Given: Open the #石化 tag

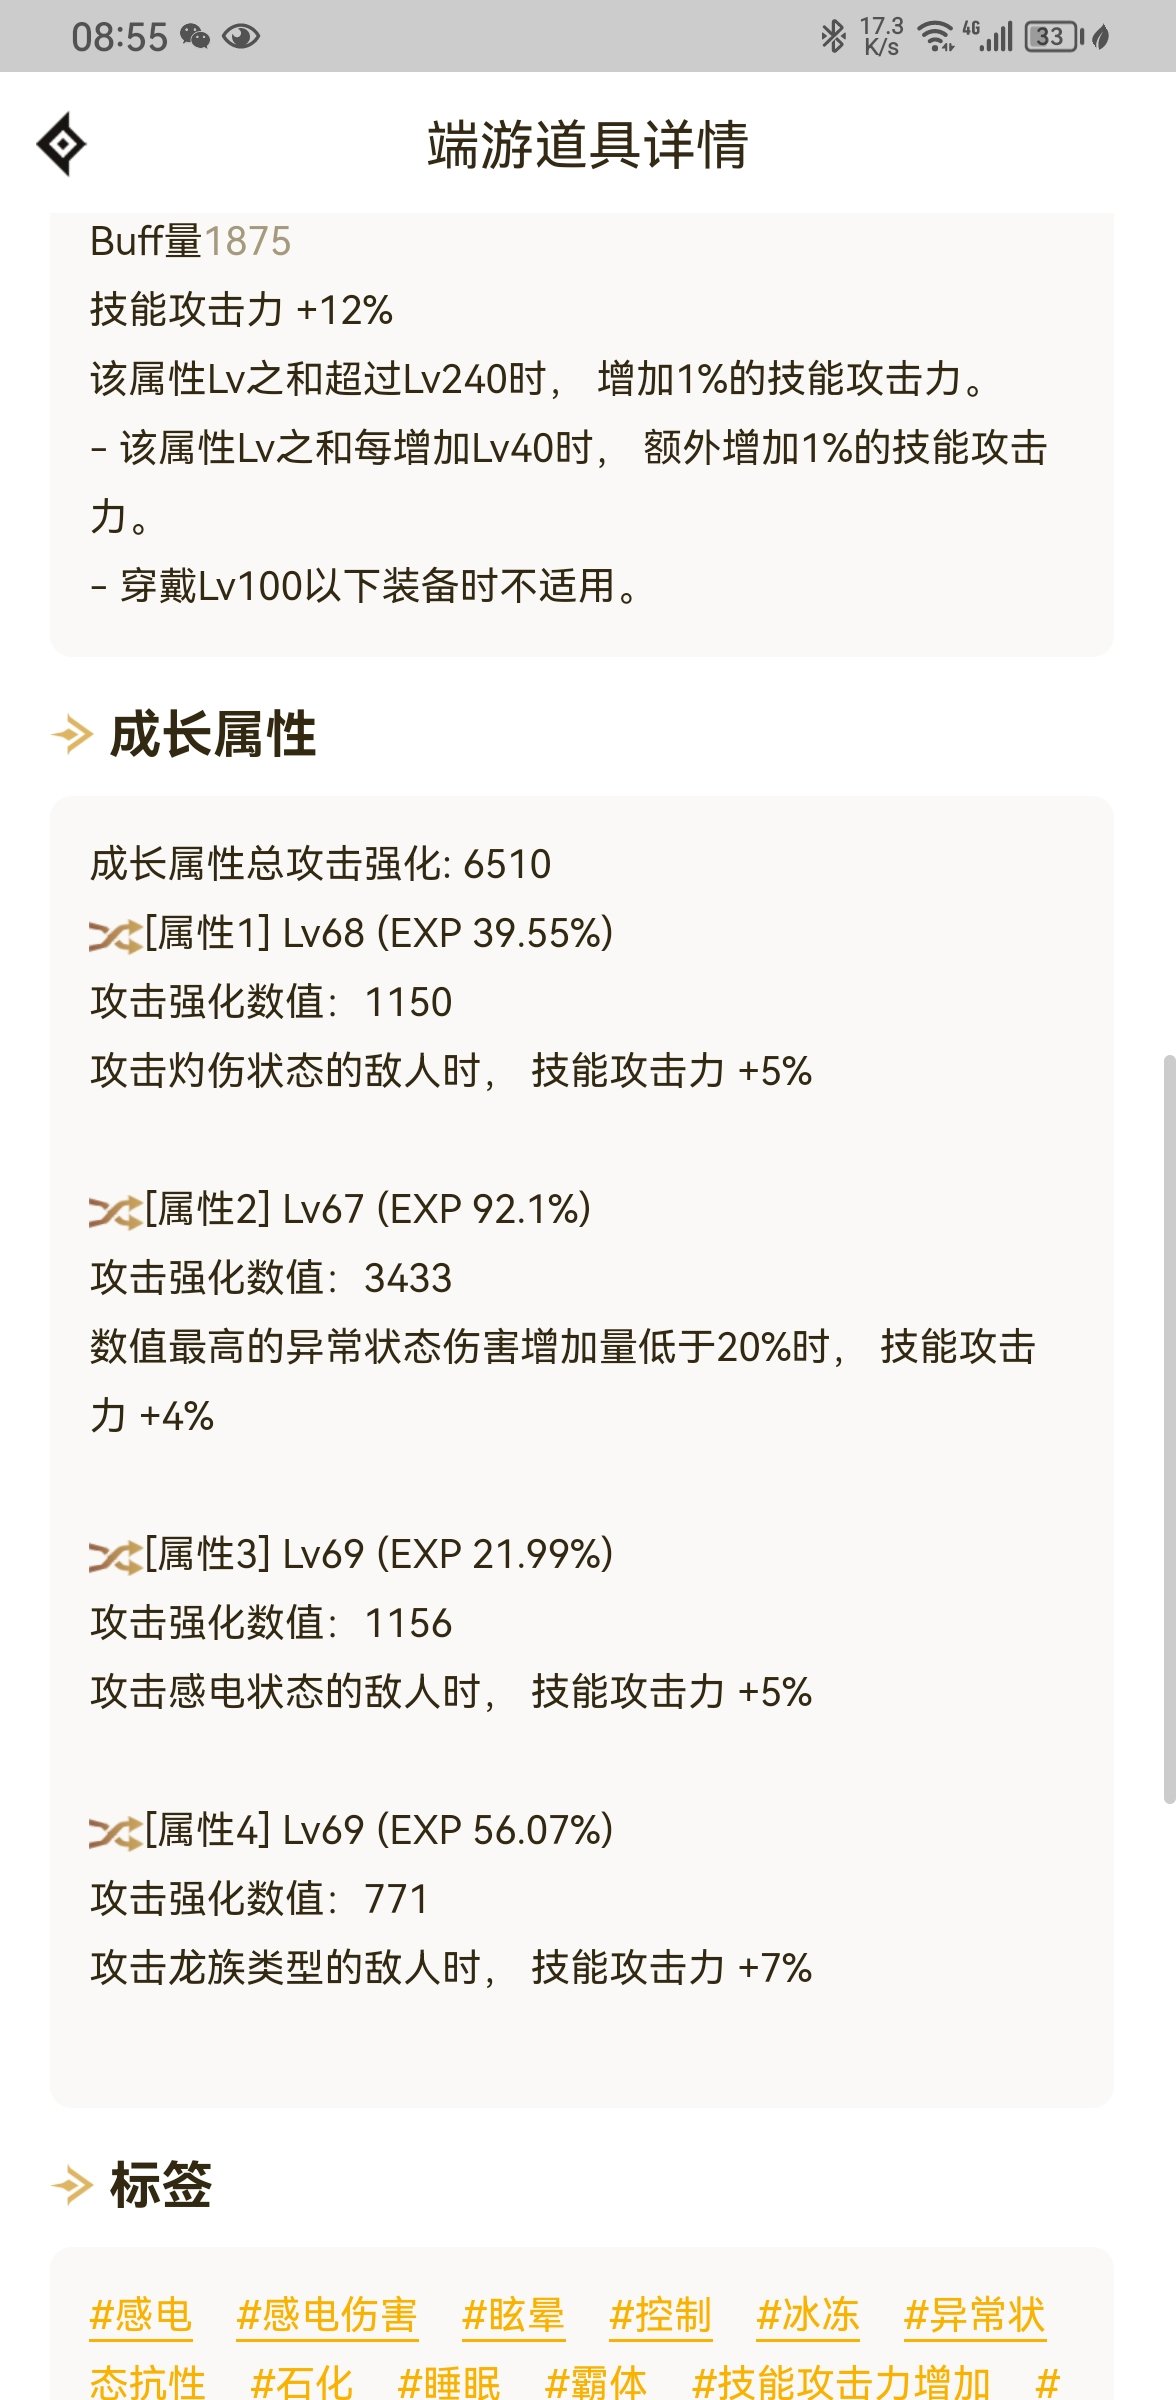Looking at the screenshot, I should point(302,2382).
